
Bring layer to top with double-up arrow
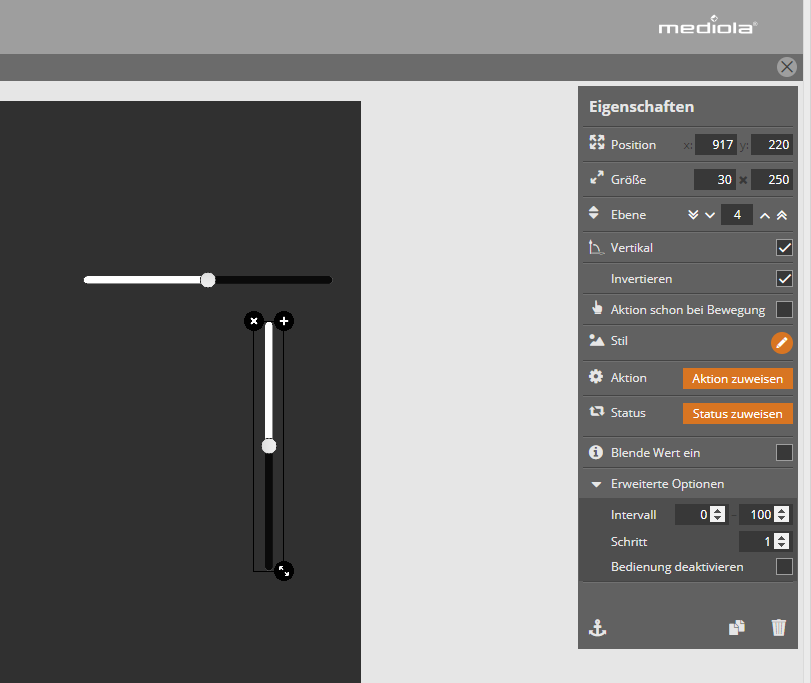coord(782,215)
